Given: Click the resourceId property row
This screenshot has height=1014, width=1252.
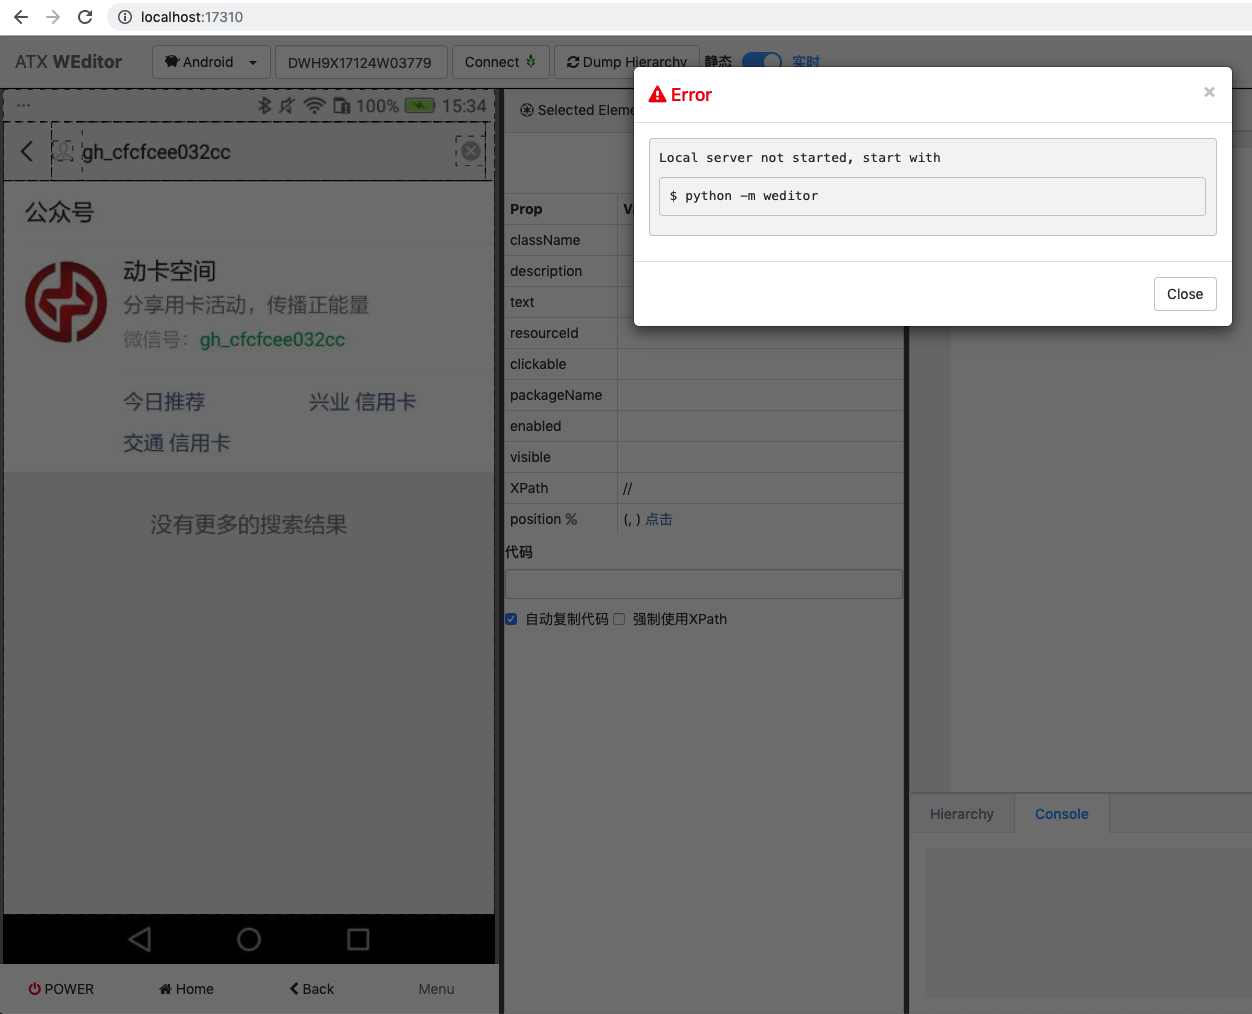Looking at the screenshot, I should [704, 333].
